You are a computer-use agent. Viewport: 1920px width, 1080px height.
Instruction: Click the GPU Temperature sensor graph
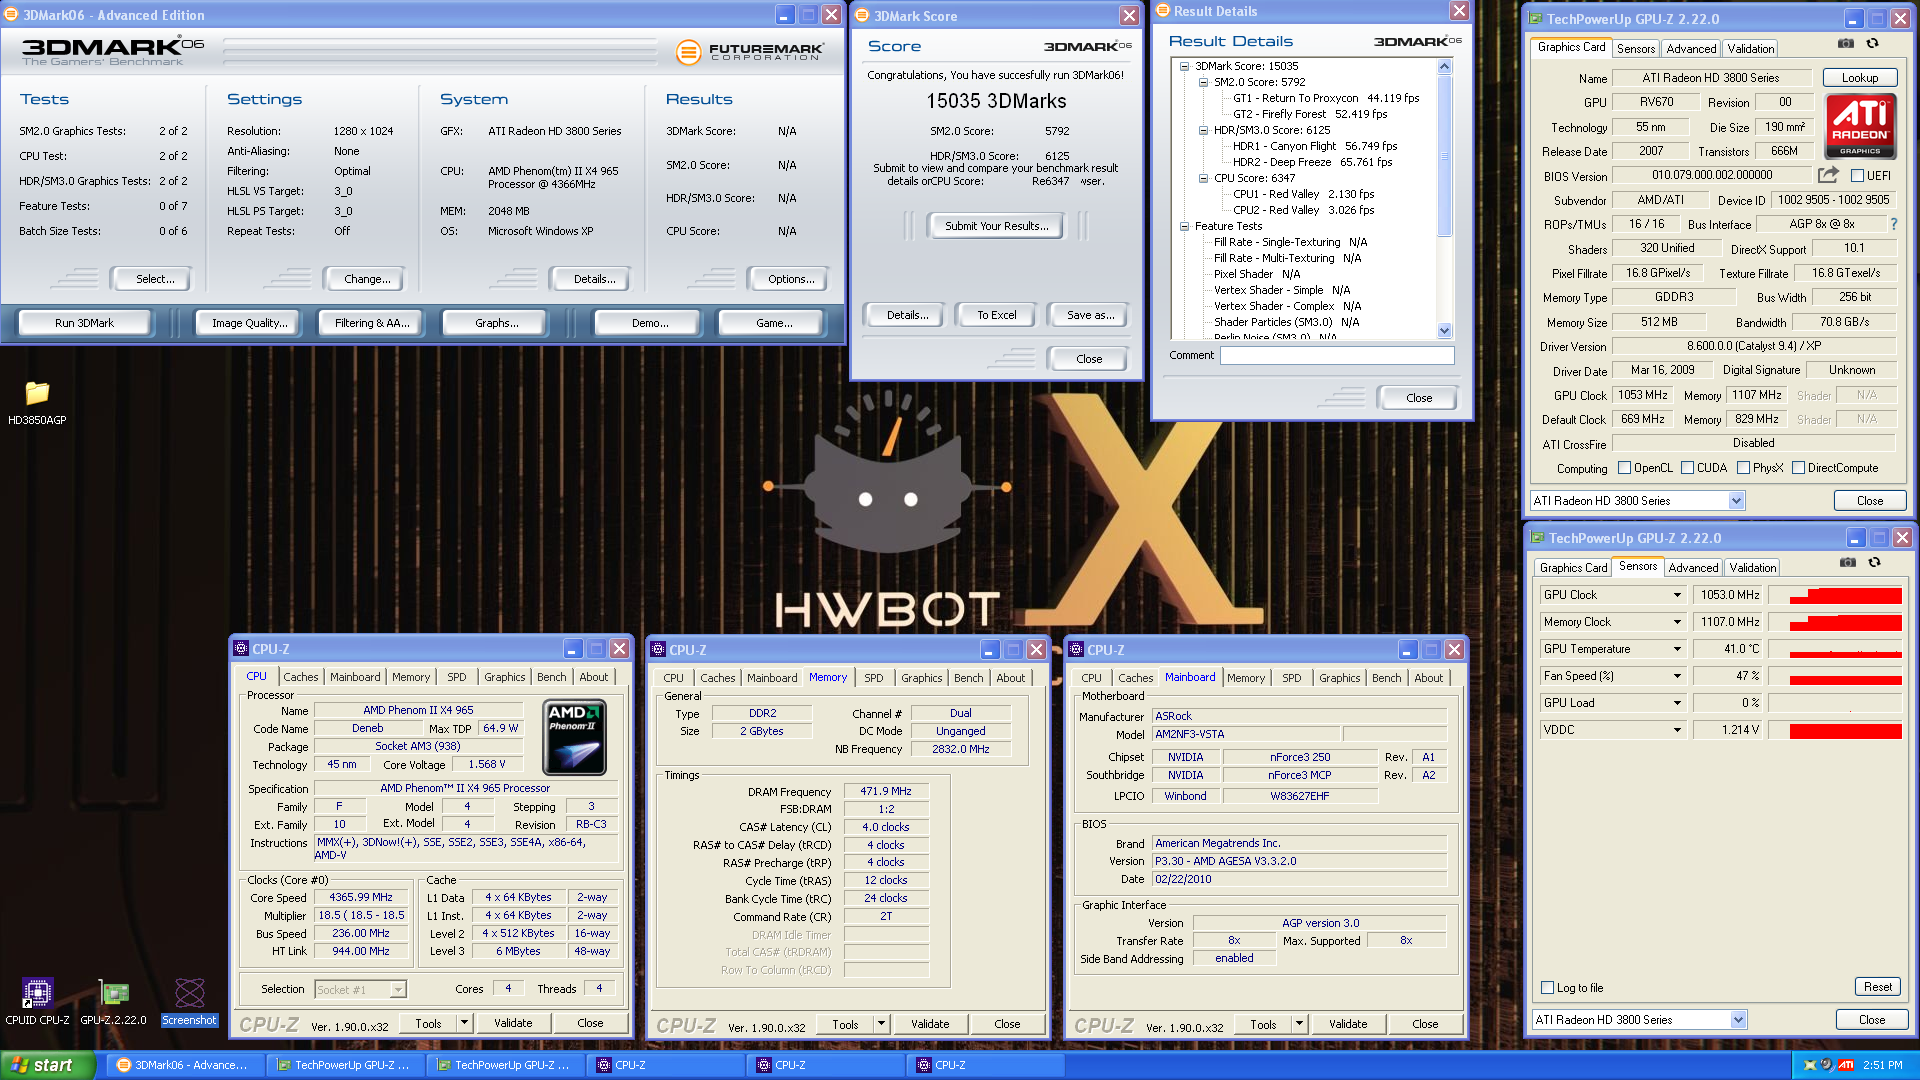1835,649
